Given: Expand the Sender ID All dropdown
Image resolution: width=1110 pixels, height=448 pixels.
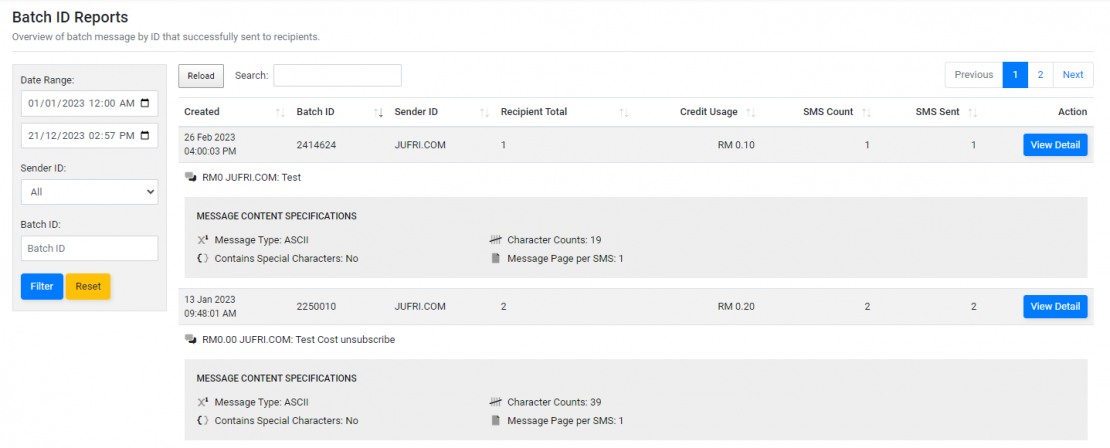Looking at the screenshot, I should click(x=89, y=192).
